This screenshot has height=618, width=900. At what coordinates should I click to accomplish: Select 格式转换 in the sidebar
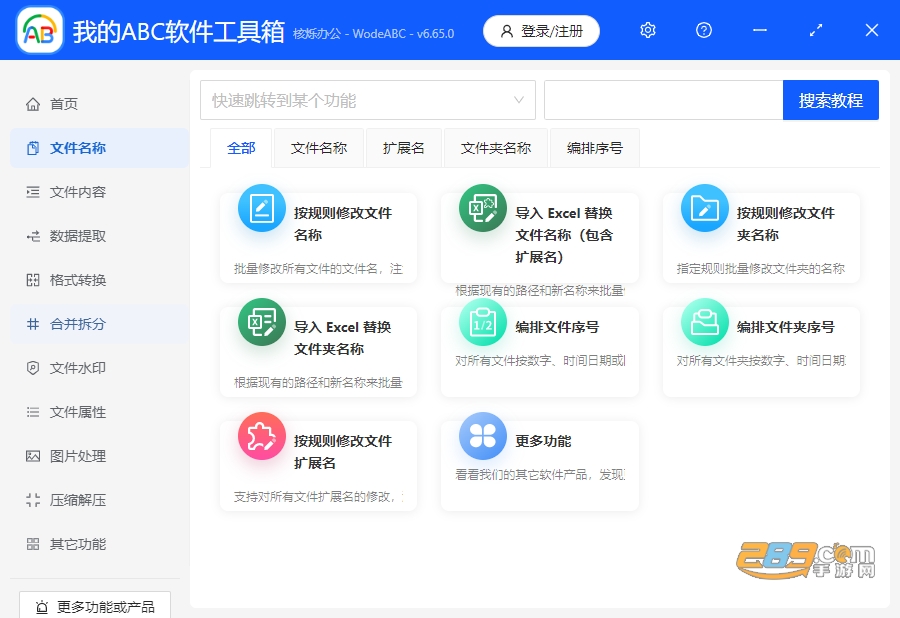[x=99, y=280]
